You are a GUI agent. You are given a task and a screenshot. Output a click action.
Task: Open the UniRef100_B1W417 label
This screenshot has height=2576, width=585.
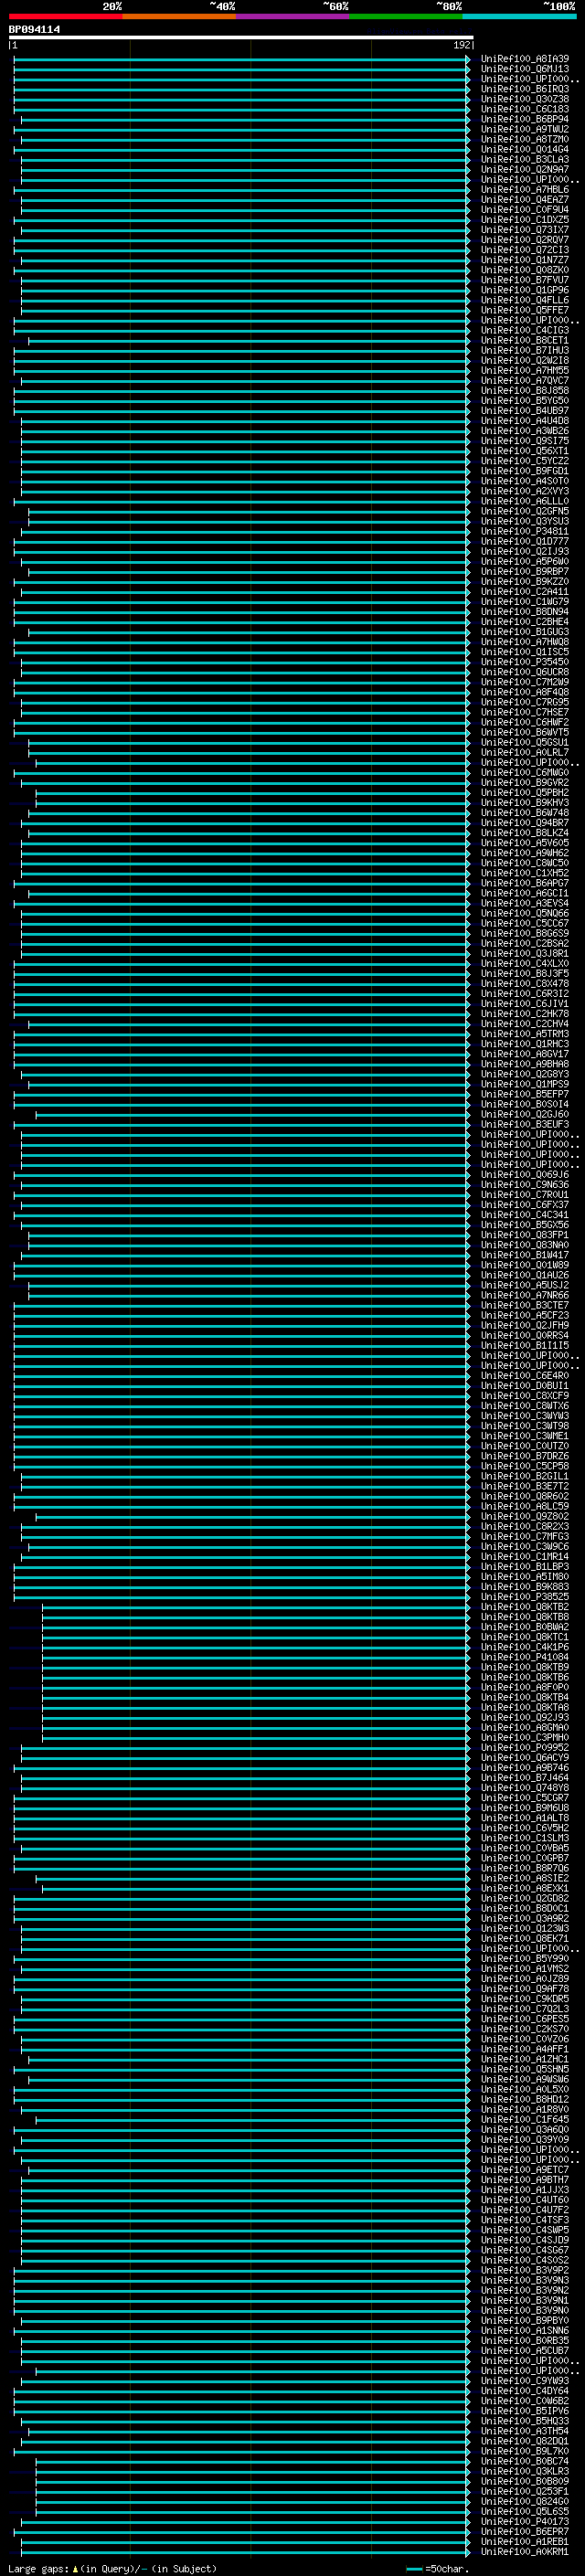[x=524, y=1255]
